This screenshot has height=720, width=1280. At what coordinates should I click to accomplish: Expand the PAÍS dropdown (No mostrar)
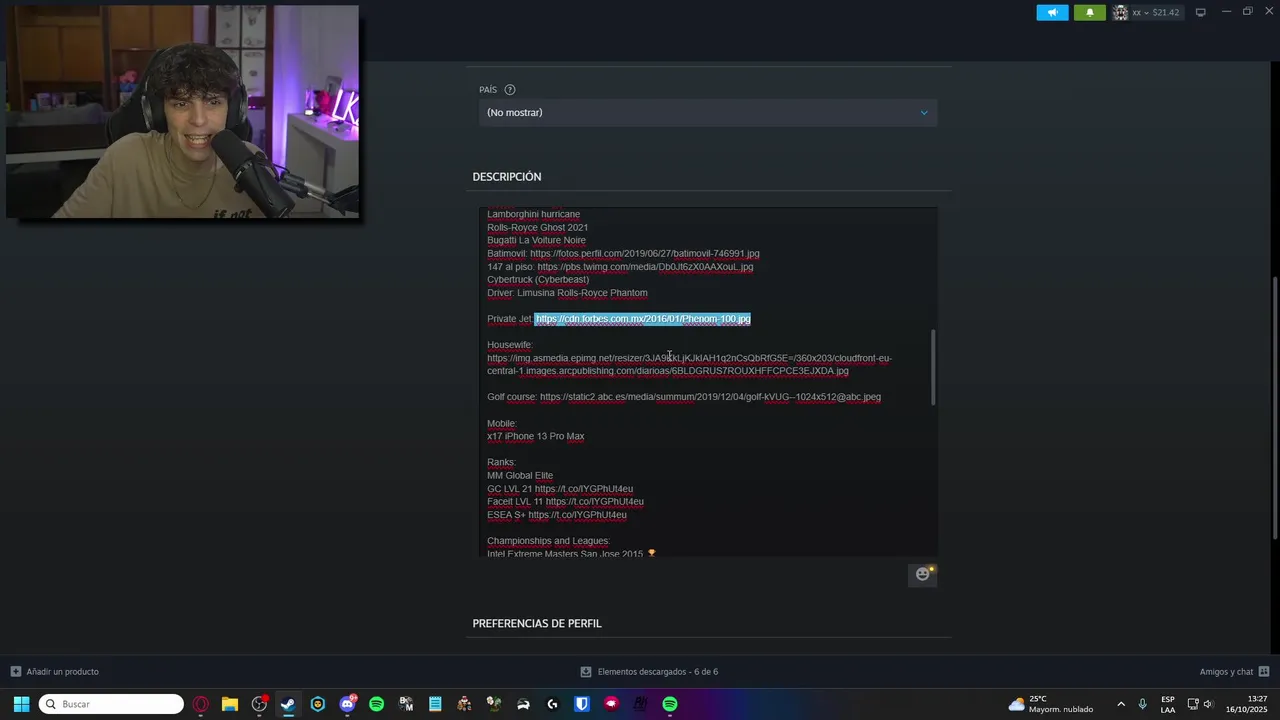click(708, 113)
